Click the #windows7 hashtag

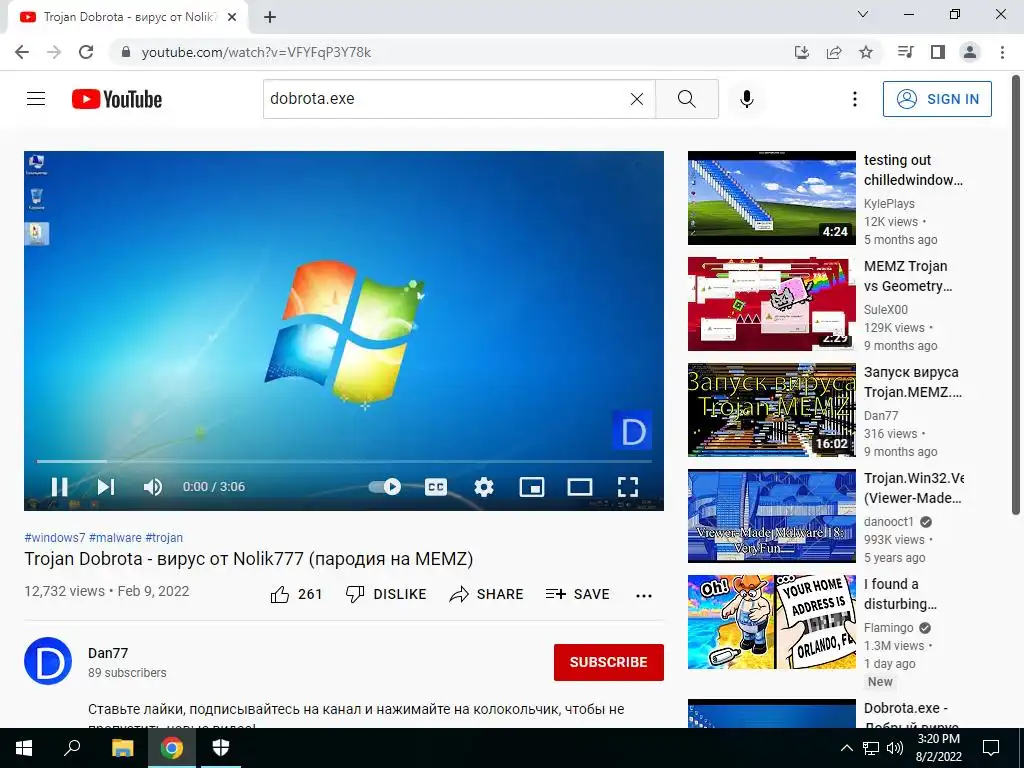[55, 537]
